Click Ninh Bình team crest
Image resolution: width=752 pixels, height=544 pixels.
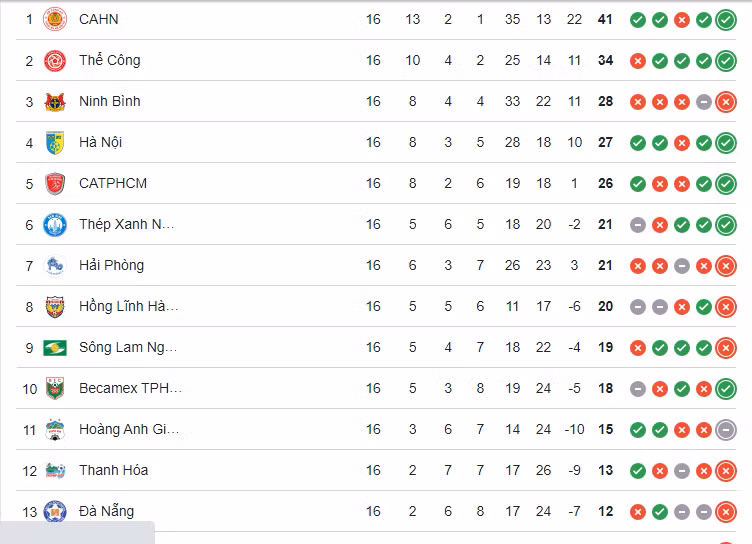point(55,102)
